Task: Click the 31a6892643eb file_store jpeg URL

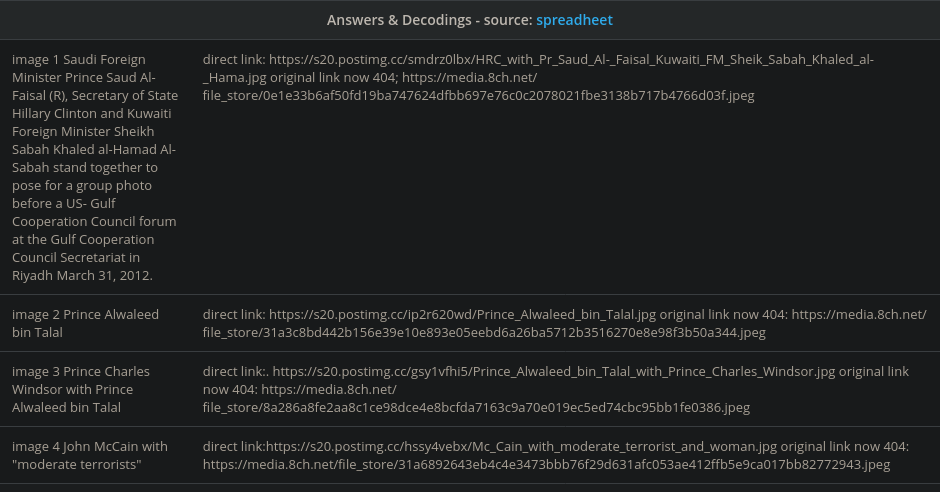Action: point(546,465)
